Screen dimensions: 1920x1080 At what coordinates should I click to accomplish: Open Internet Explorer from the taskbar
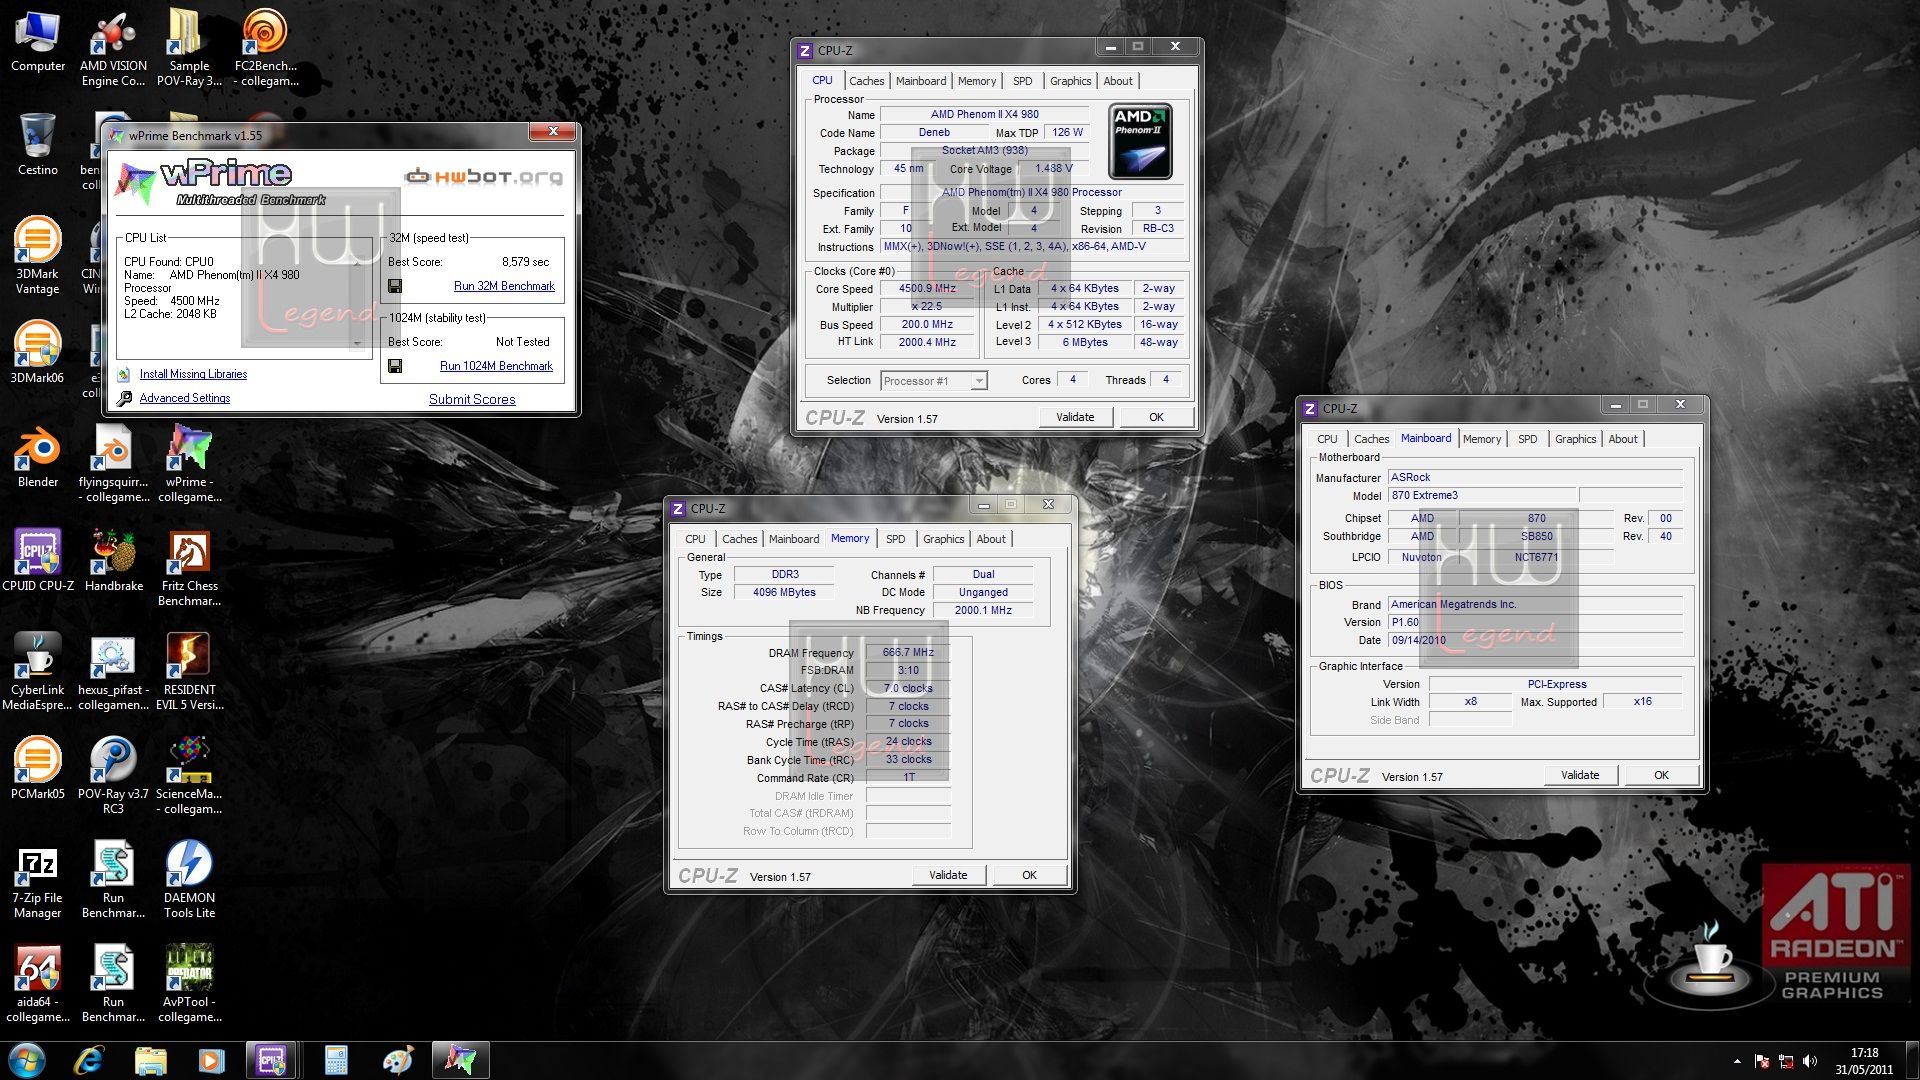pos(89,1060)
